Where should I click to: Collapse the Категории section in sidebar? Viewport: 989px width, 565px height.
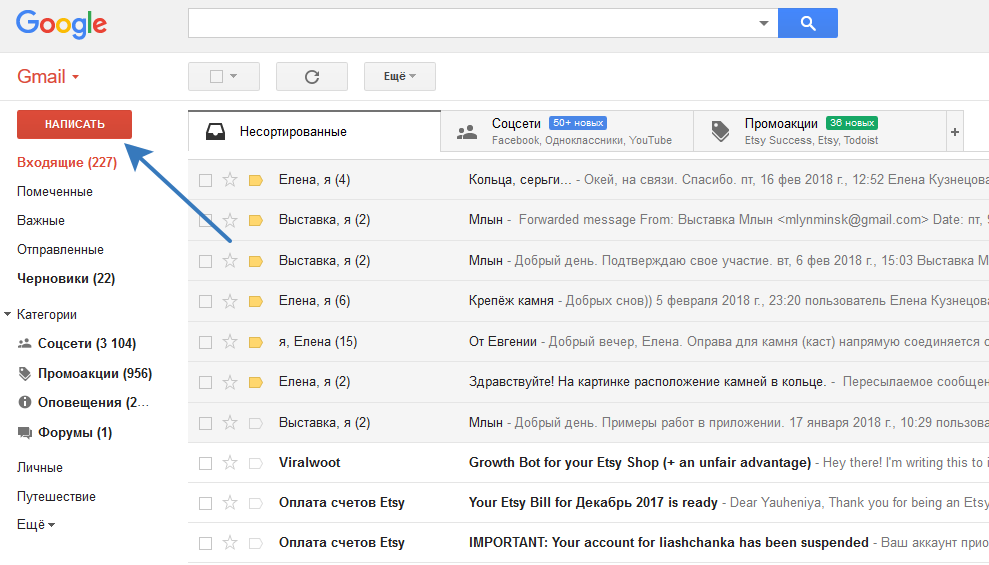tap(8, 314)
